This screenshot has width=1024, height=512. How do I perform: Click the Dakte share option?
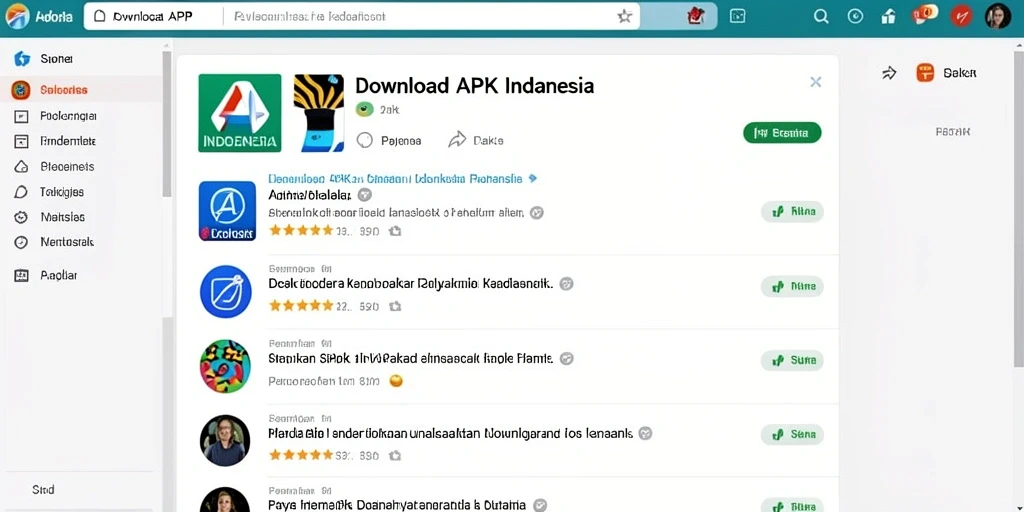[476, 140]
